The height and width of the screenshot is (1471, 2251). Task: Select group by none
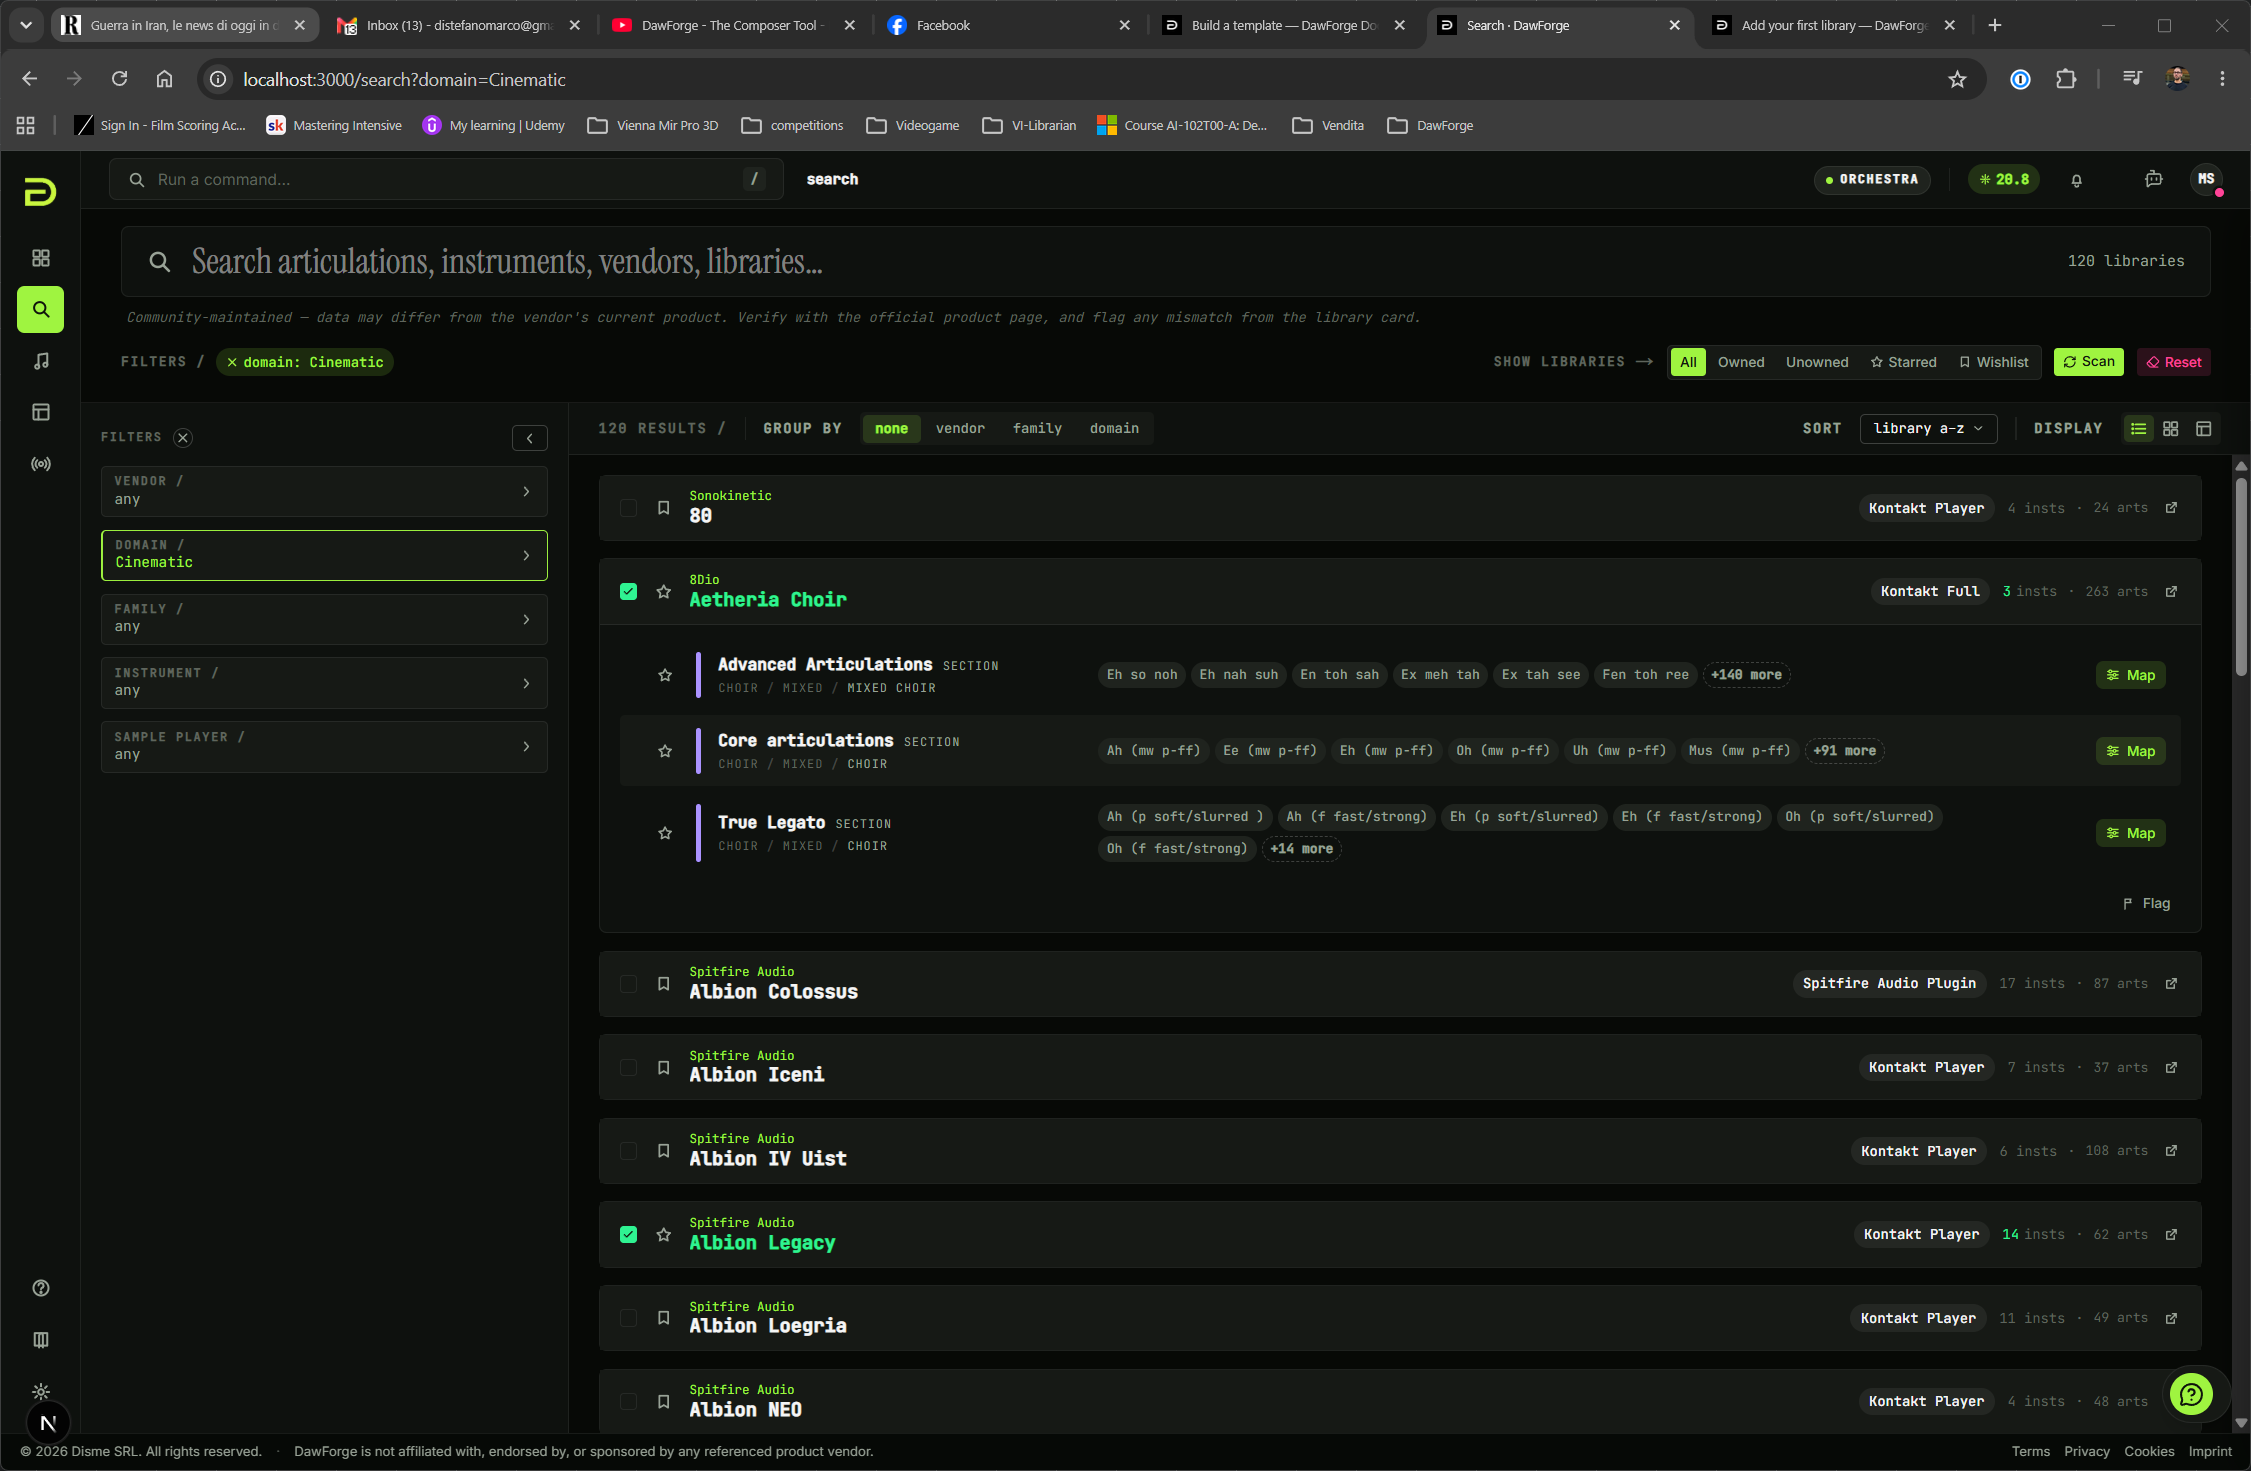(x=891, y=429)
